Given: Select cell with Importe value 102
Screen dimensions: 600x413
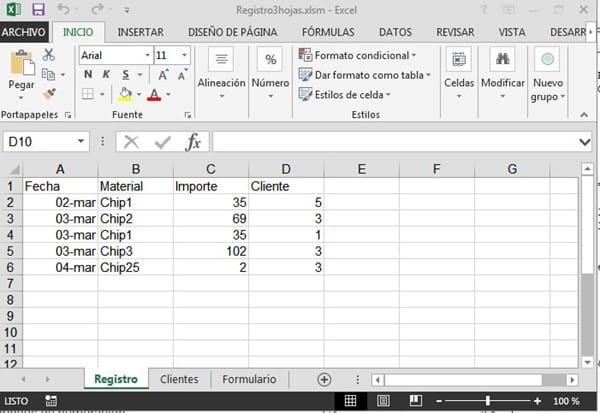Looking at the screenshot, I should click(x=211, y=251).
